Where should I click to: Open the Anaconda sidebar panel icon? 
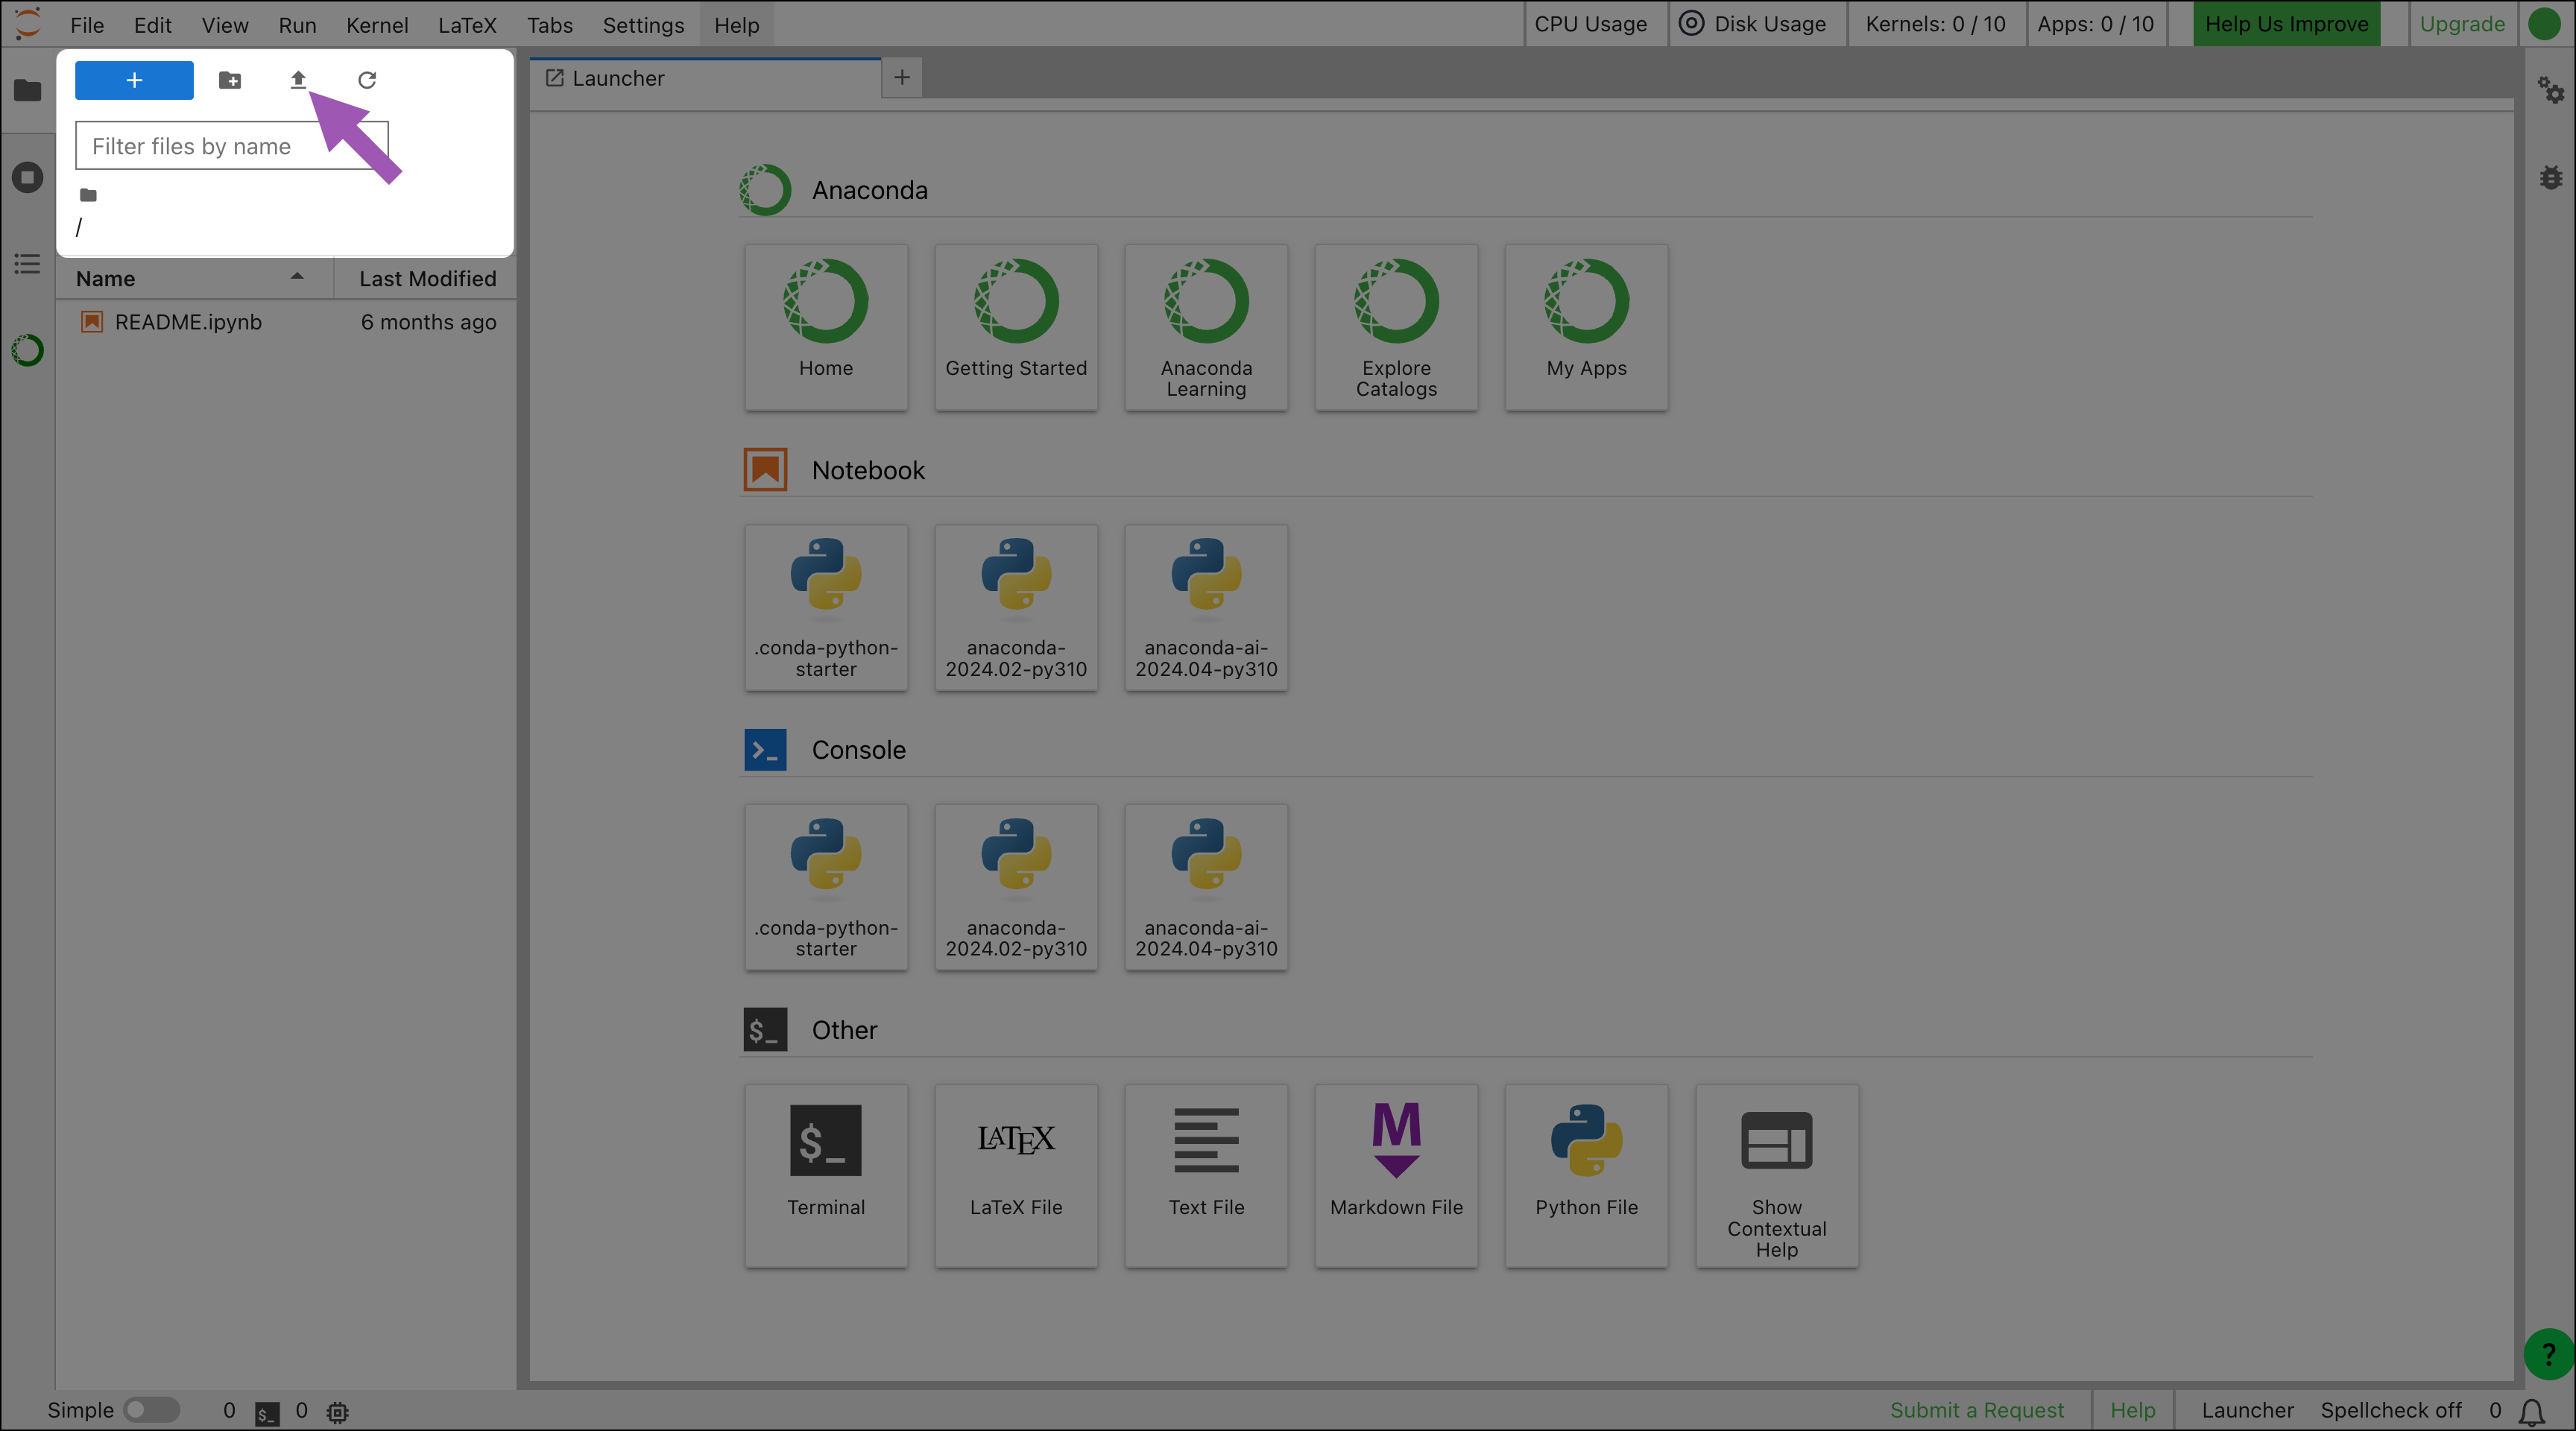point(27,350)
